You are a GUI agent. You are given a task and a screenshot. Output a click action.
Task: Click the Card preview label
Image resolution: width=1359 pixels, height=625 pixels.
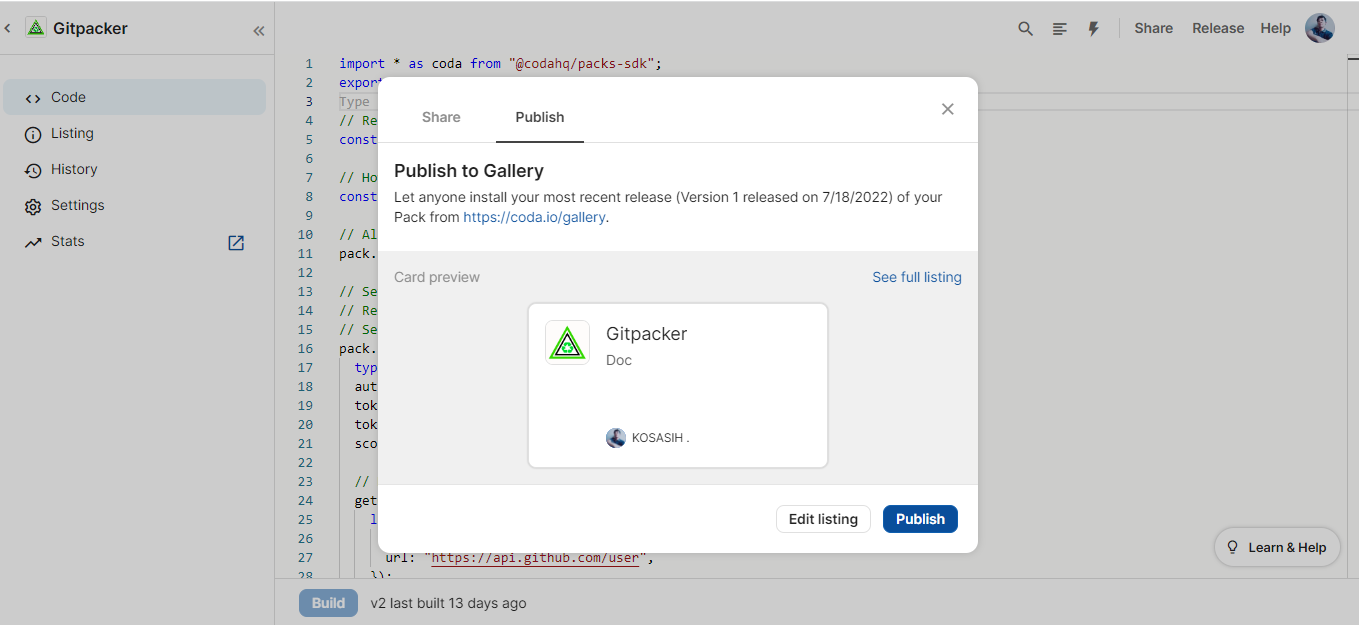point(437,277)
